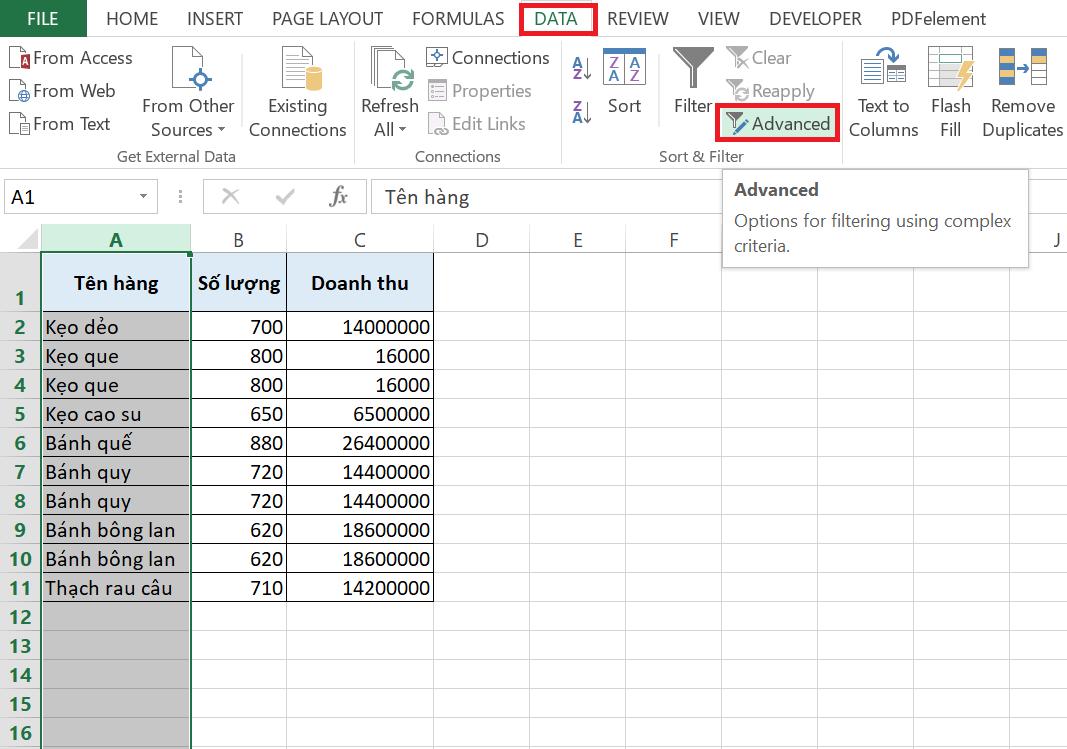
Task: Open the Name Box dropdown arrow
Action: 144,196
